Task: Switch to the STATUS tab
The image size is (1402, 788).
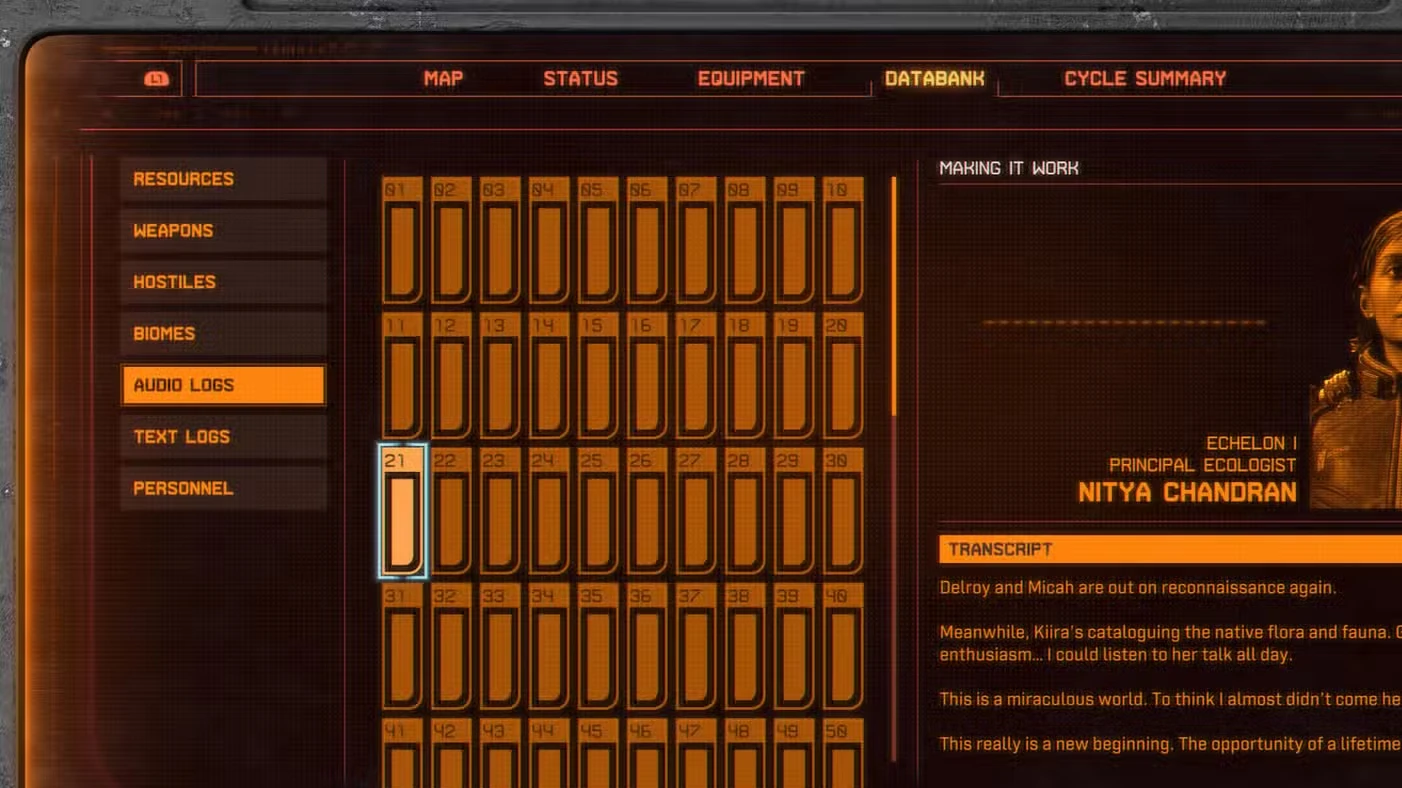Action: pyautogui.click(x=580, y=79)
